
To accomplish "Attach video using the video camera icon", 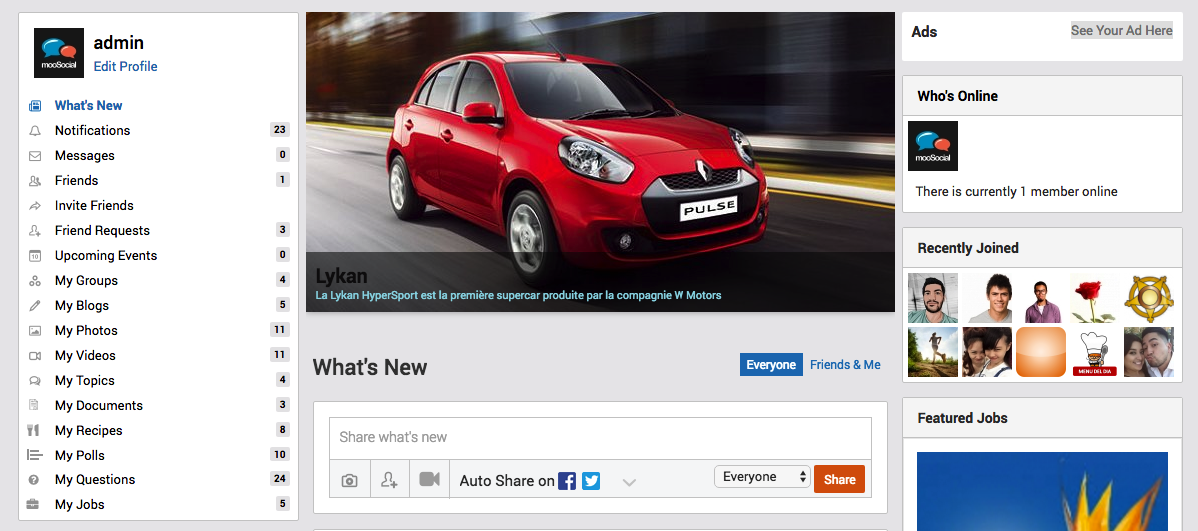I will click(x=429, y=480).
